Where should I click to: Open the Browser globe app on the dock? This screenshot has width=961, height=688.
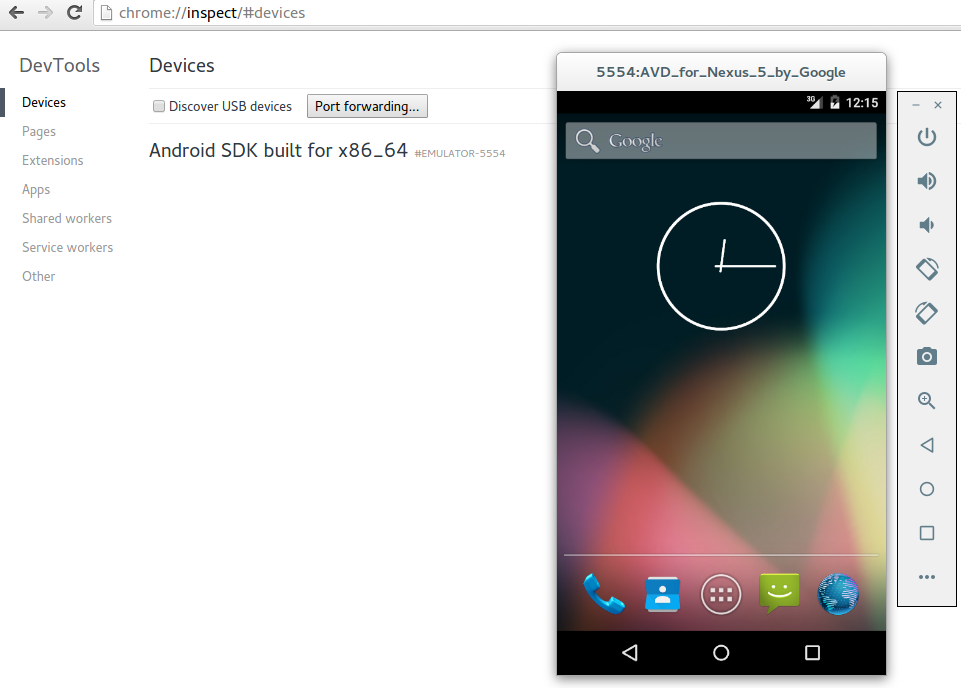point(838,594)
